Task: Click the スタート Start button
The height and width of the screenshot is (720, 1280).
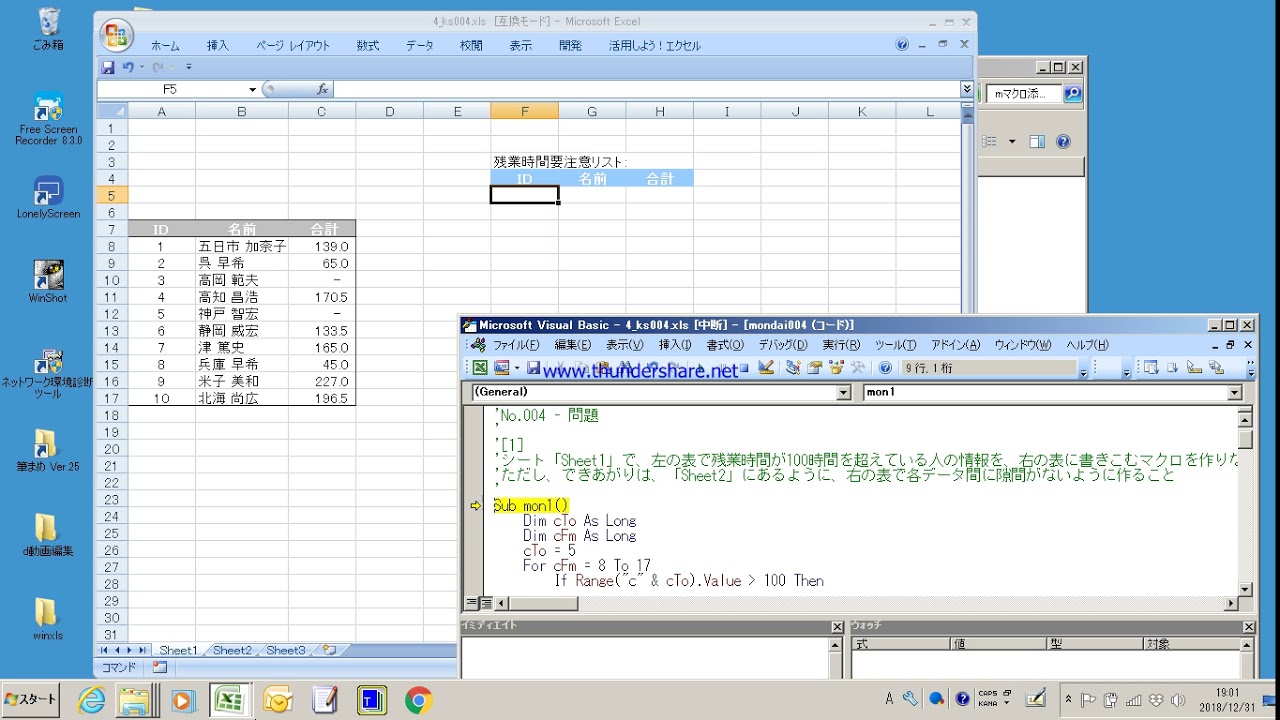Action: [30, 699]
